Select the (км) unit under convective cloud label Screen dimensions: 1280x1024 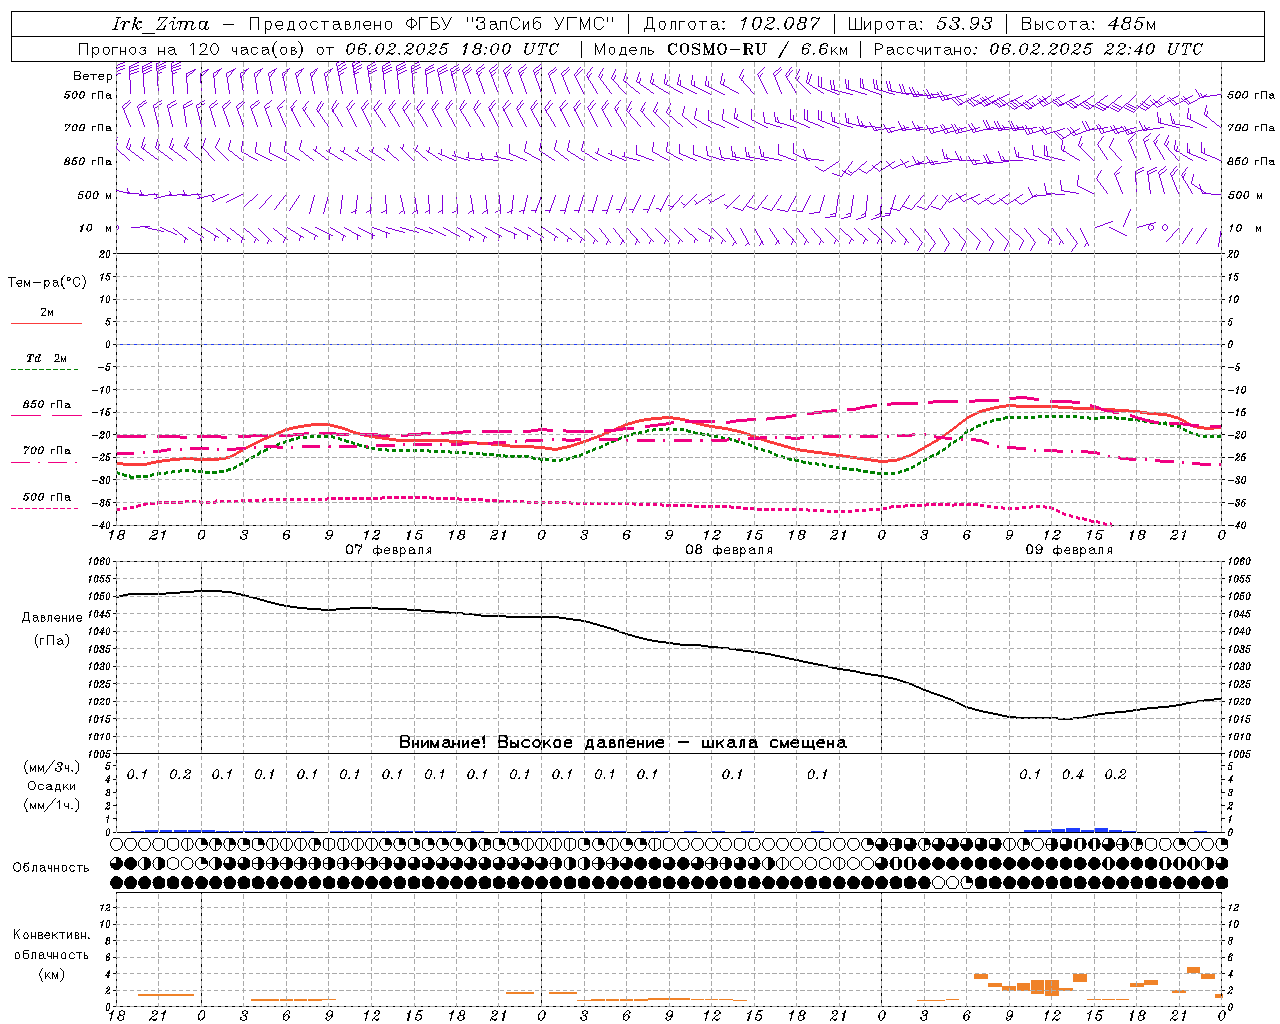click(52, 974)
